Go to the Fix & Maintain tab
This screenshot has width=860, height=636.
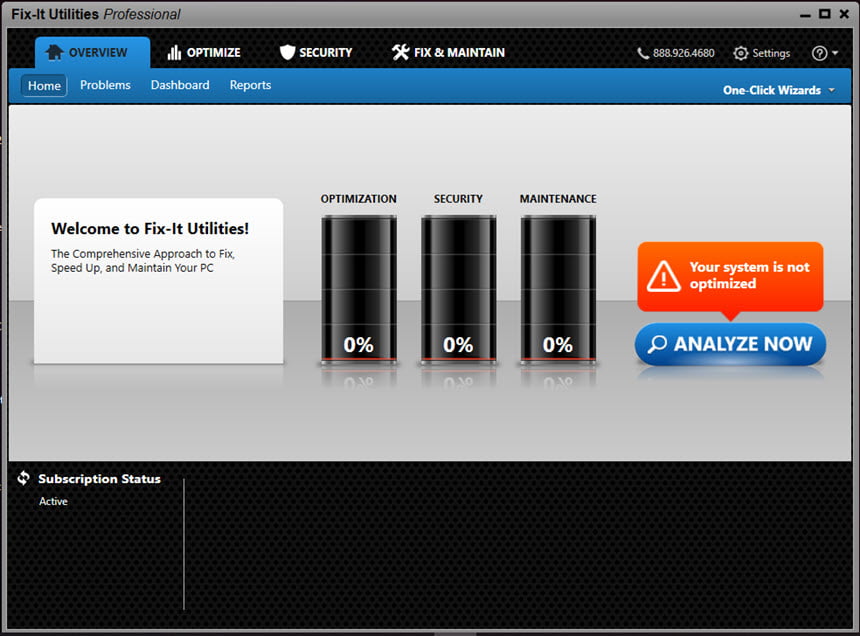(x=448, y=53)
